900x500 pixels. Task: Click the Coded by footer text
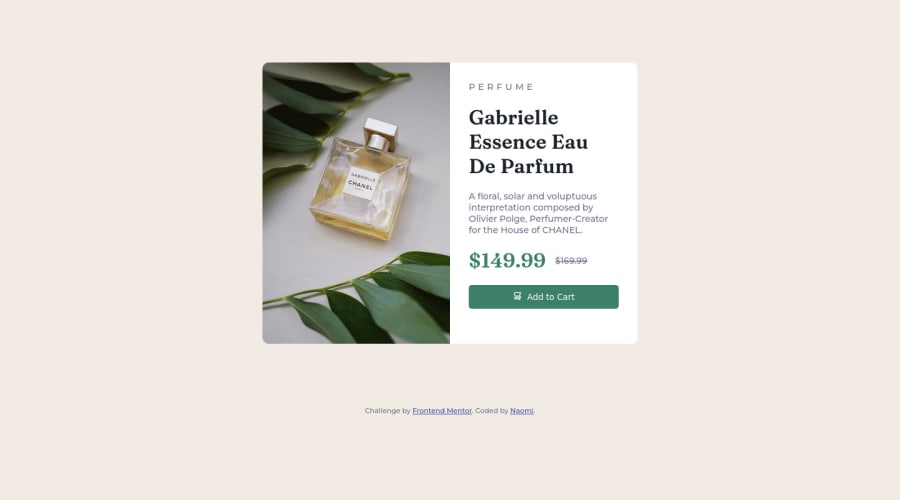point(492,410)
